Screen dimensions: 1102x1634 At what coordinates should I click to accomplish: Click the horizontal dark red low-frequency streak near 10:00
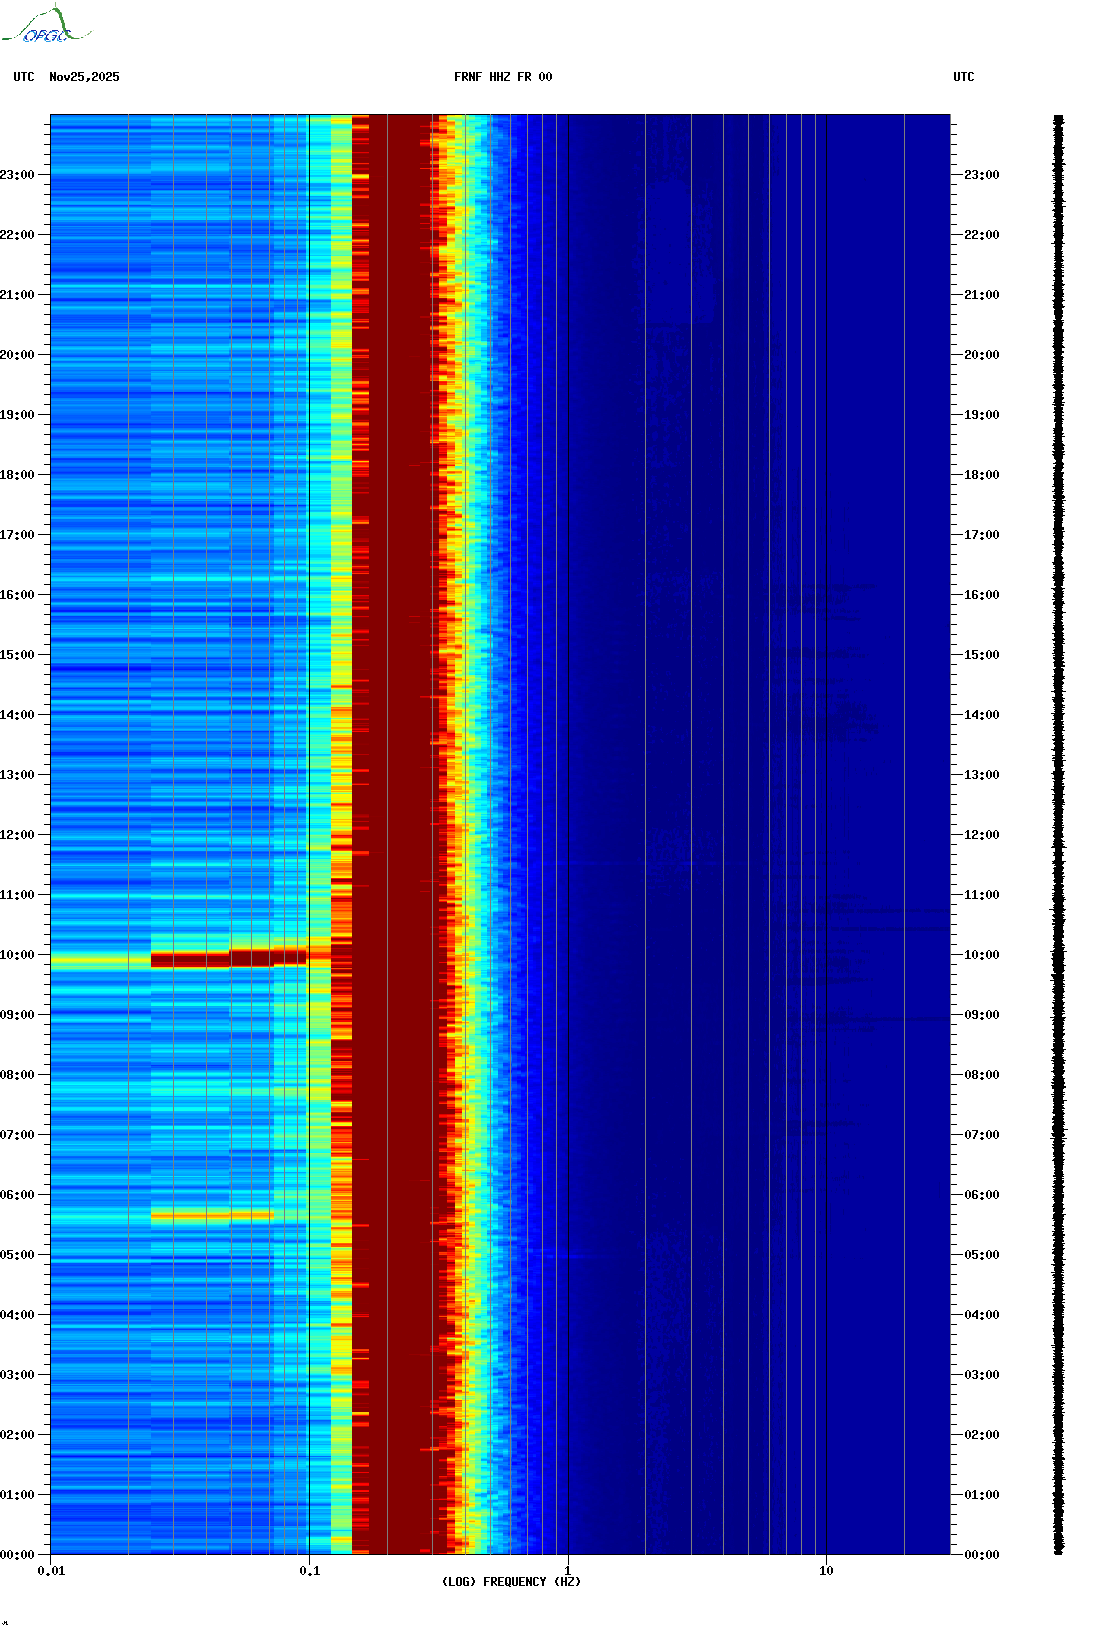pos(228,959)
